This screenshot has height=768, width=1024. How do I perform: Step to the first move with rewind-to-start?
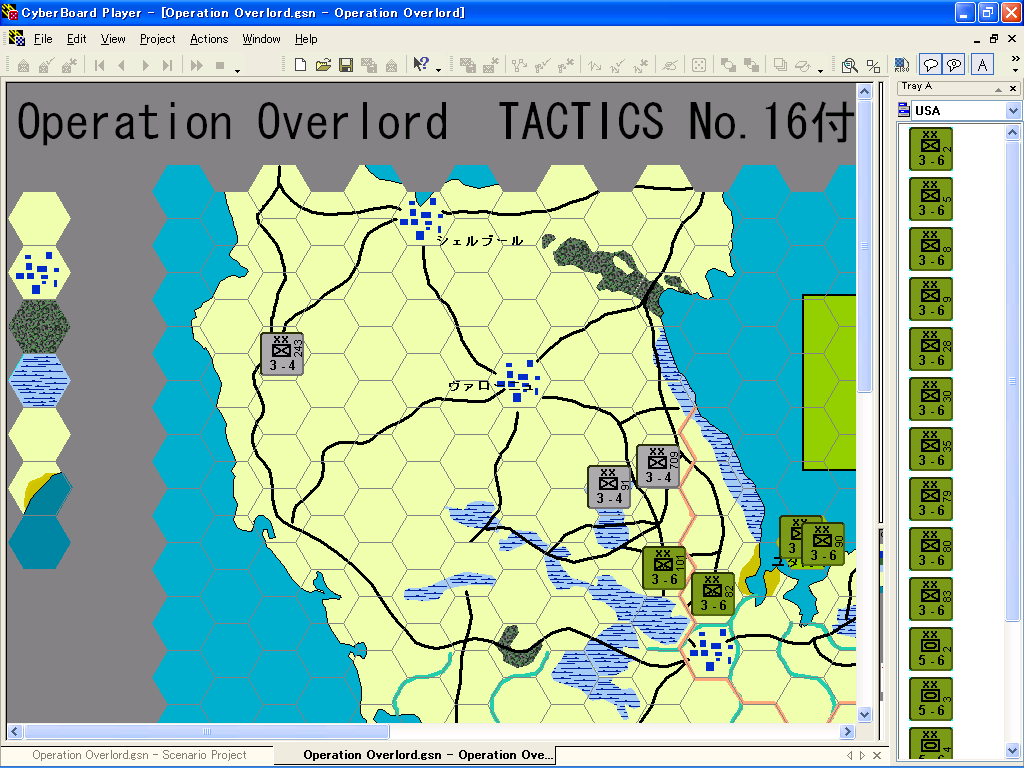coord(99,65)
